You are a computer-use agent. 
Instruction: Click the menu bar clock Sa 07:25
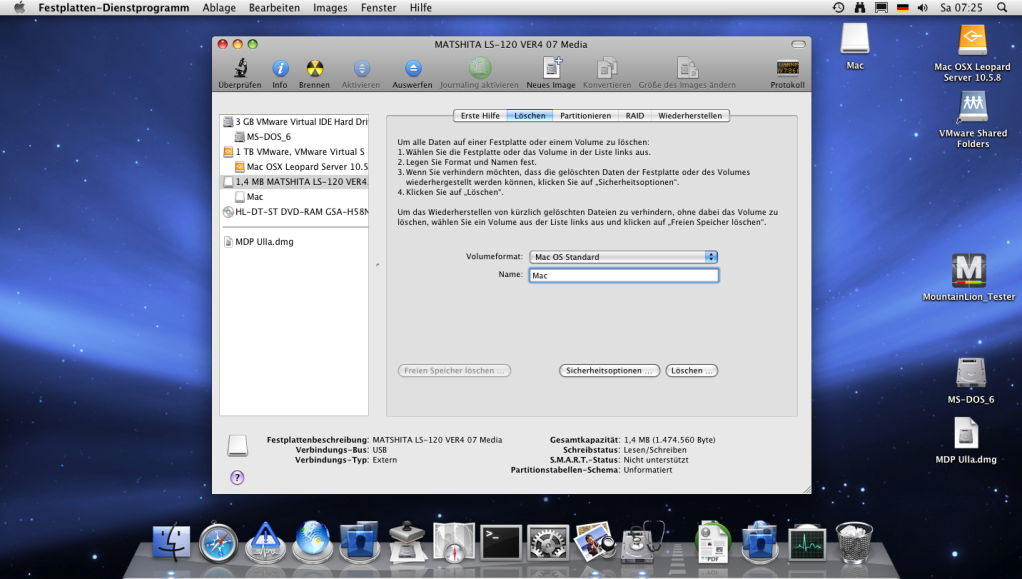(961, 8)
